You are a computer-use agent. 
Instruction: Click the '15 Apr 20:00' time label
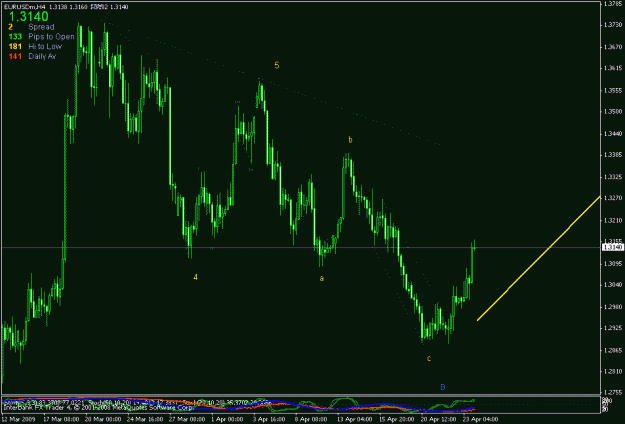(x=397, y=420)
